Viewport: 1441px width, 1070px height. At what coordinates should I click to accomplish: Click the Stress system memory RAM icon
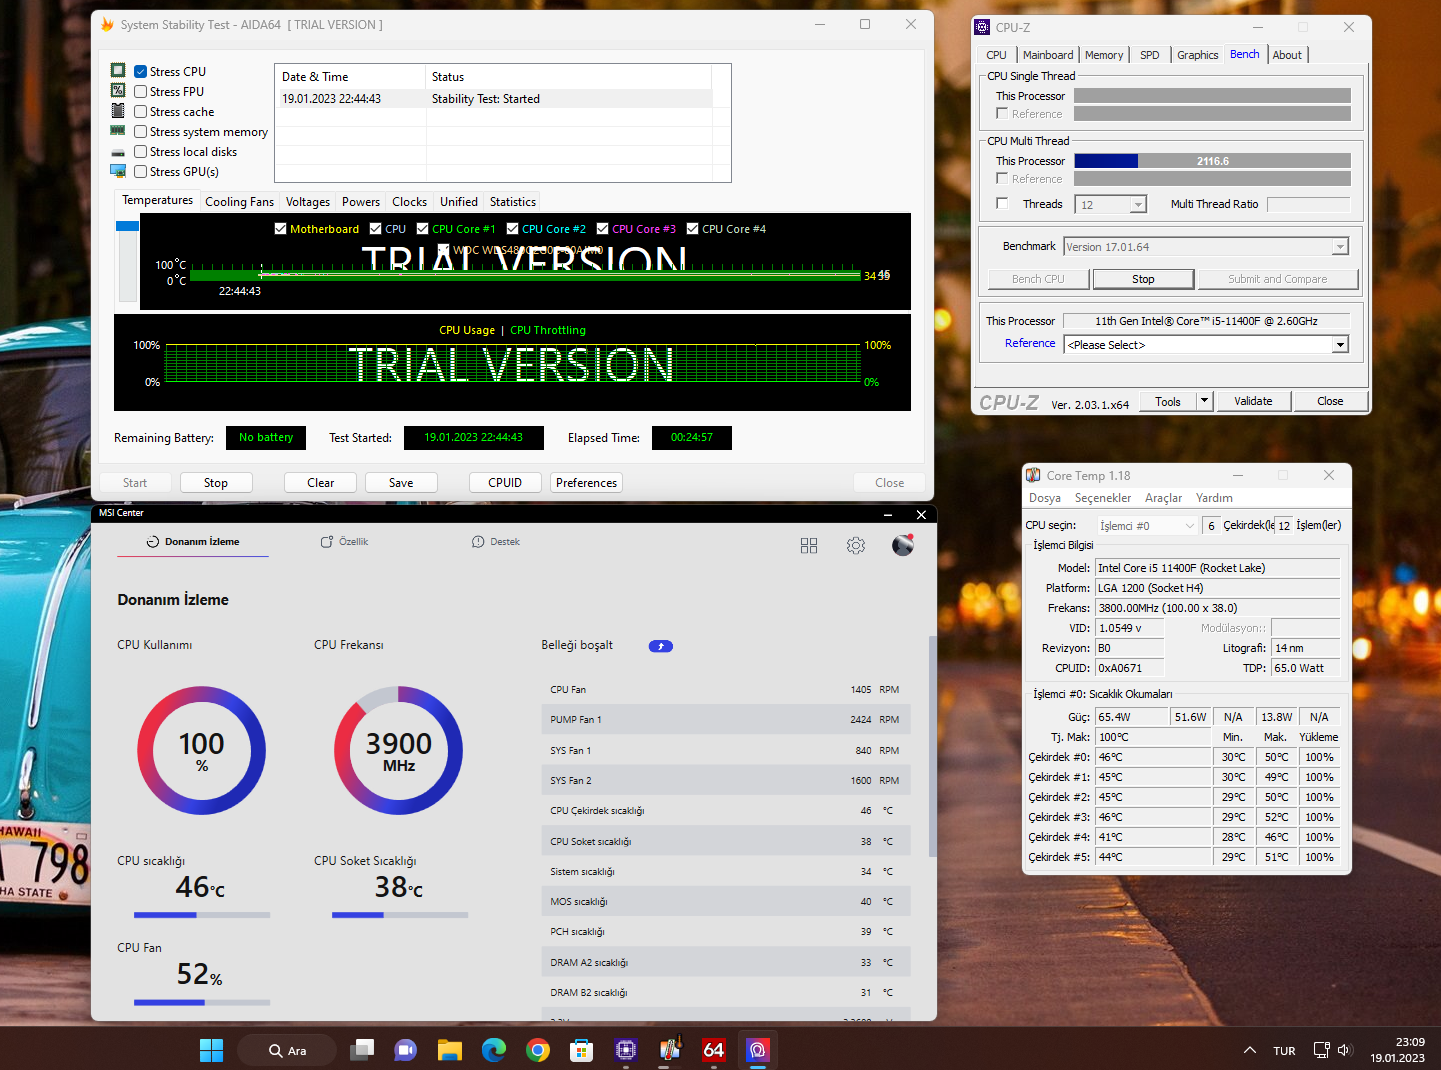(x=118, y=131)
